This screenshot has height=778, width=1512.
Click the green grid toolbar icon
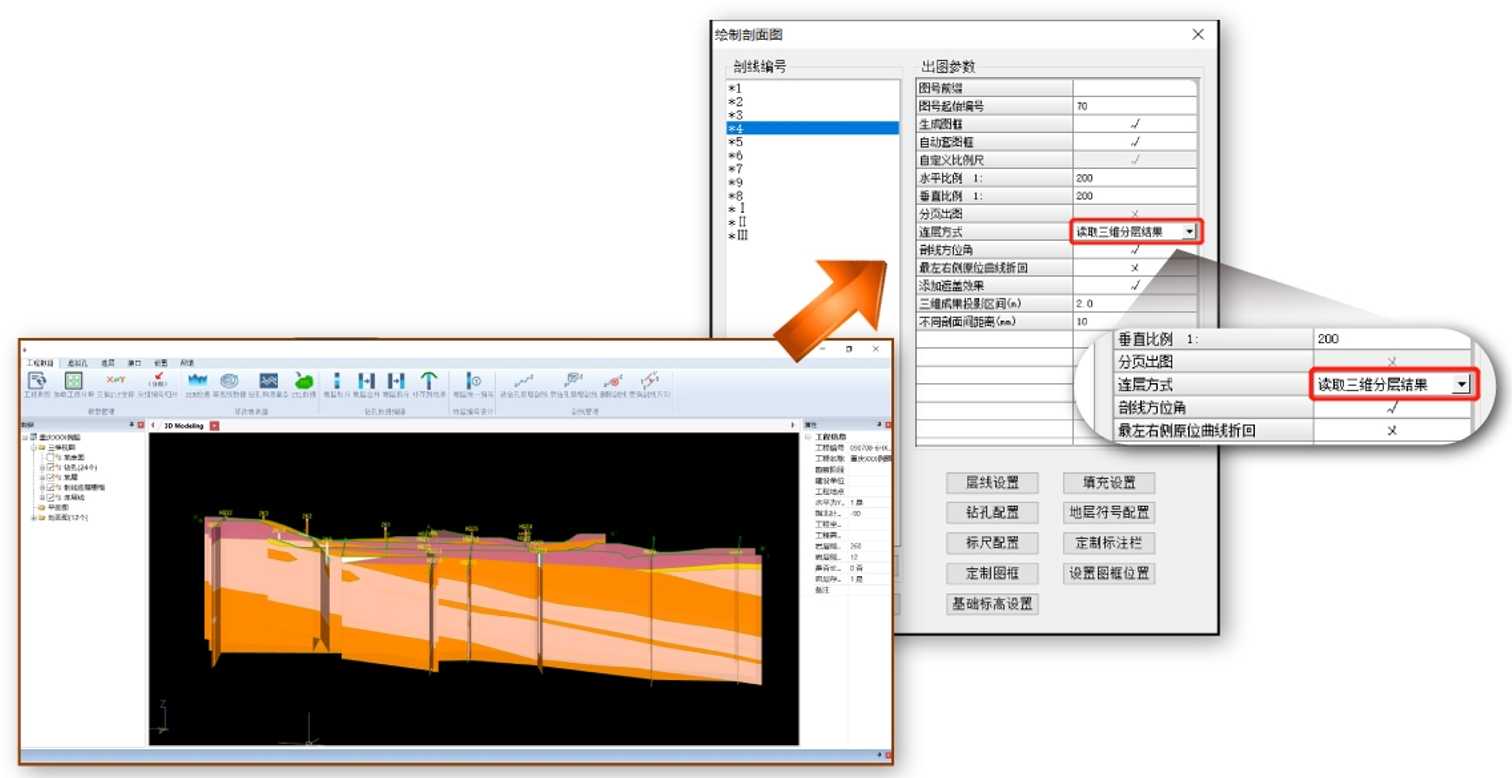click(x=73, y=381)
